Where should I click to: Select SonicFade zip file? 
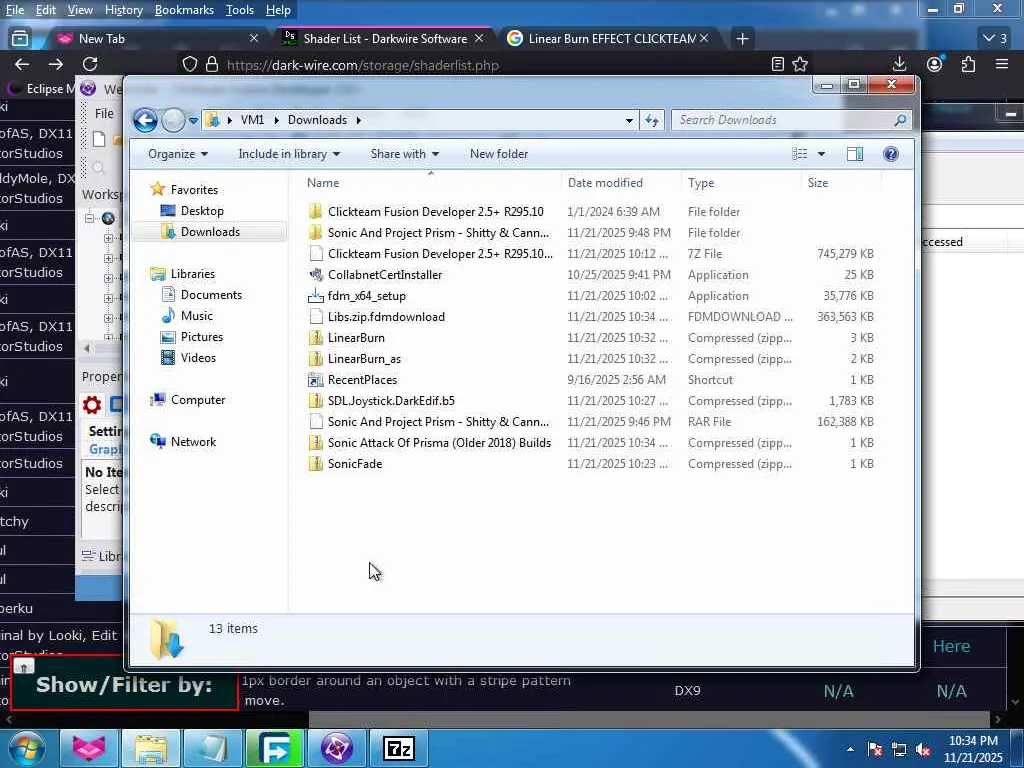(x=355, y=464)
